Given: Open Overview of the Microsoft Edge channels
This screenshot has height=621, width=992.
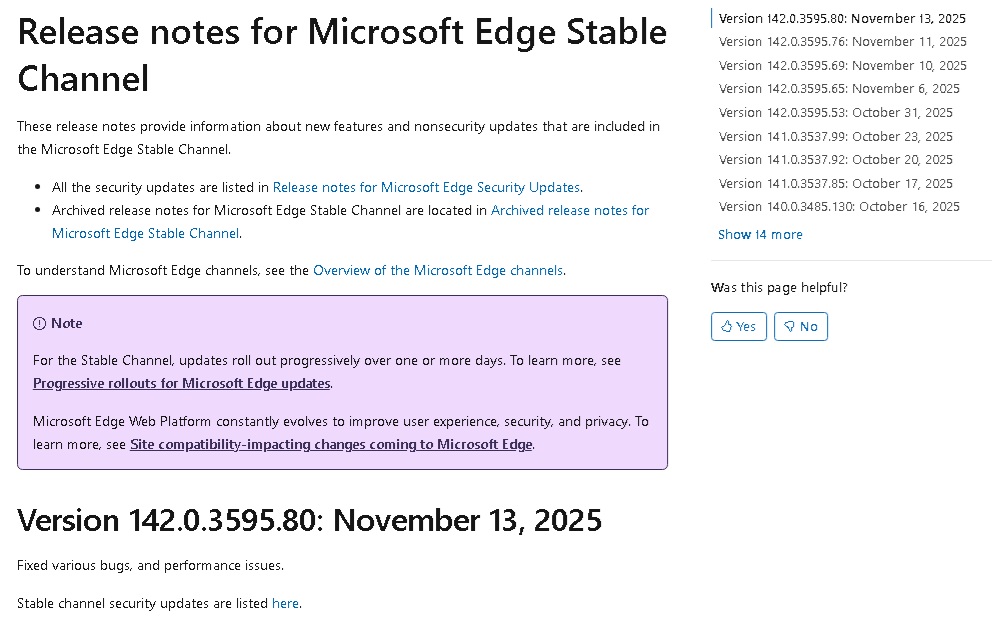Looking at the screenshot, I should [438, 270].
